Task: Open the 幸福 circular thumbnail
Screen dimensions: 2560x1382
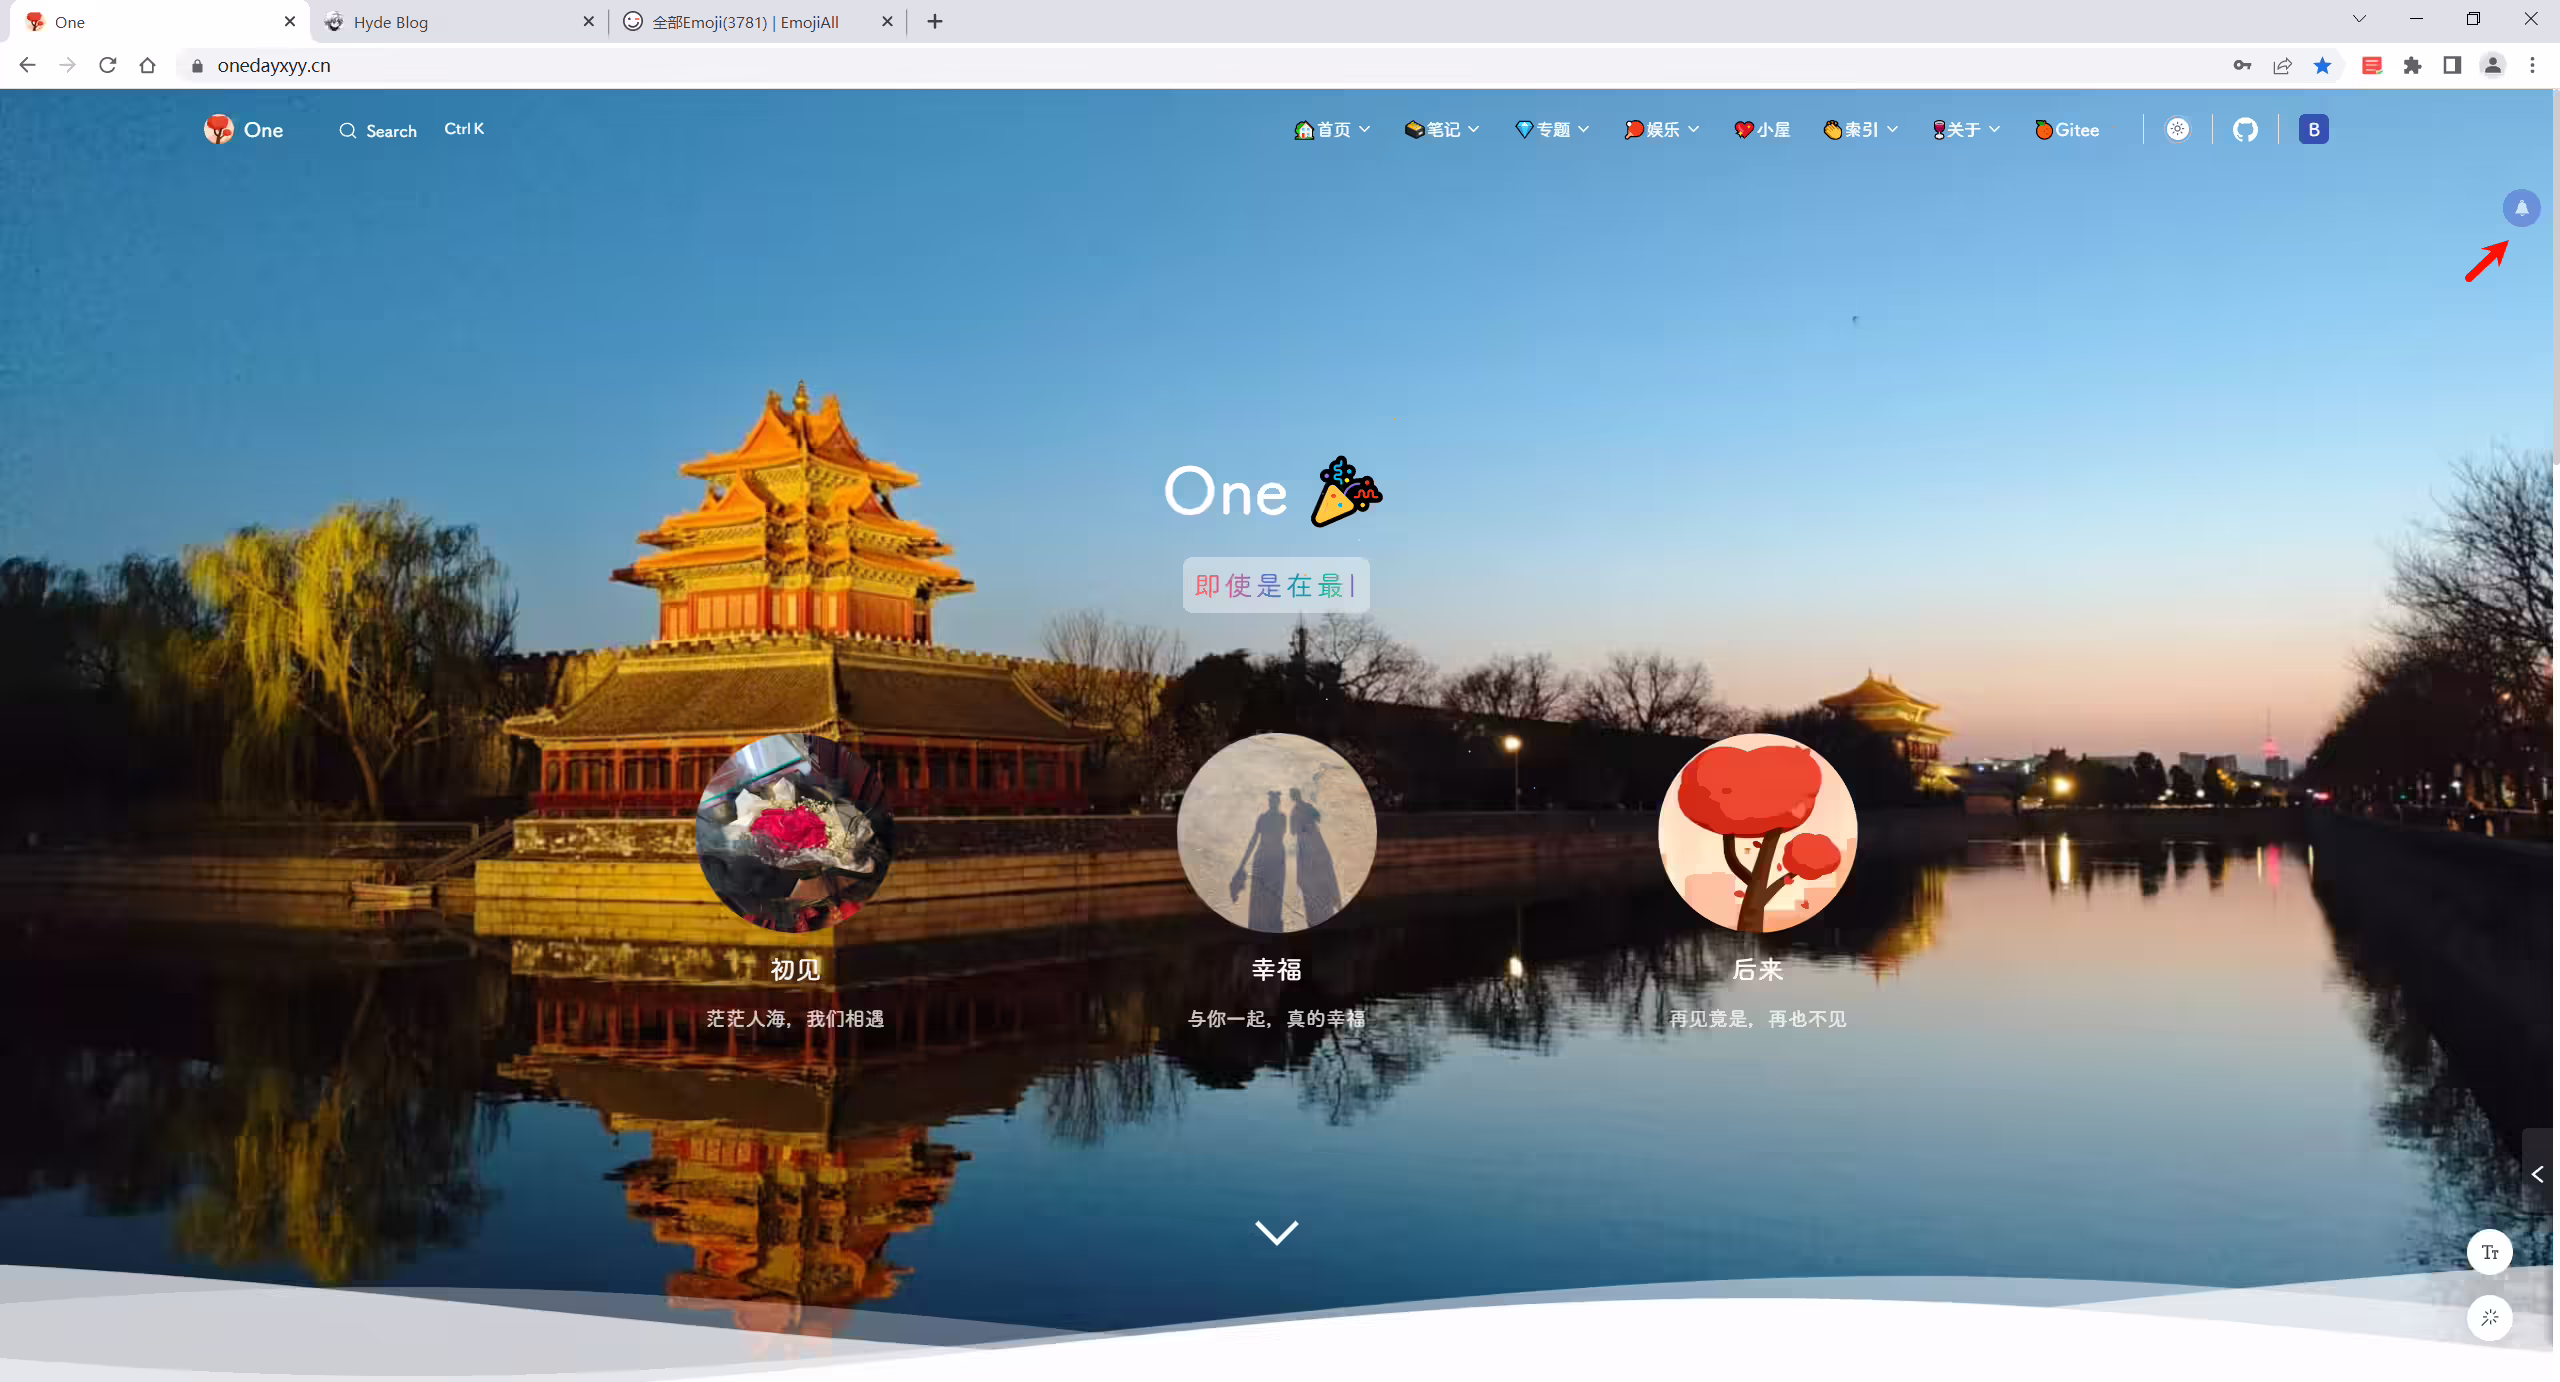Action: pyautogui.click(x=1276, y=832)
